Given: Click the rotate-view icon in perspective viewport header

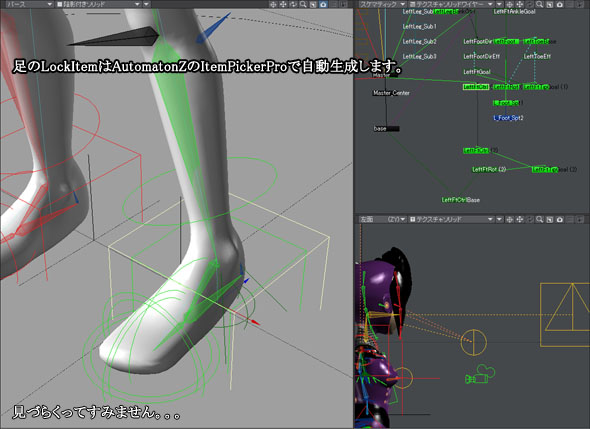Looking at the screenshot, I should (293, 4).
